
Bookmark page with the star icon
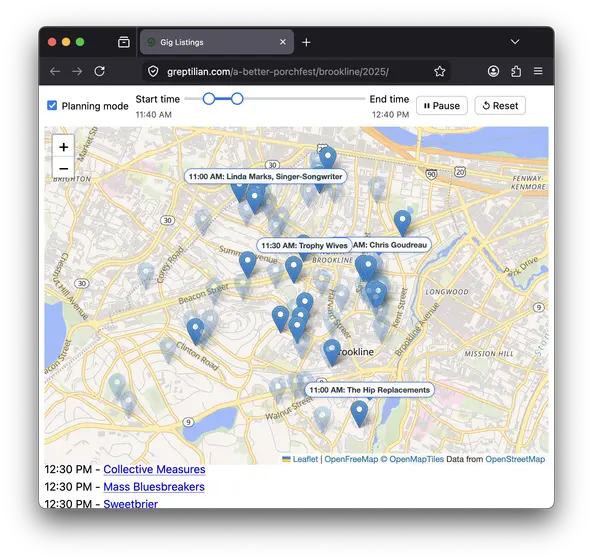pos(439,71)
